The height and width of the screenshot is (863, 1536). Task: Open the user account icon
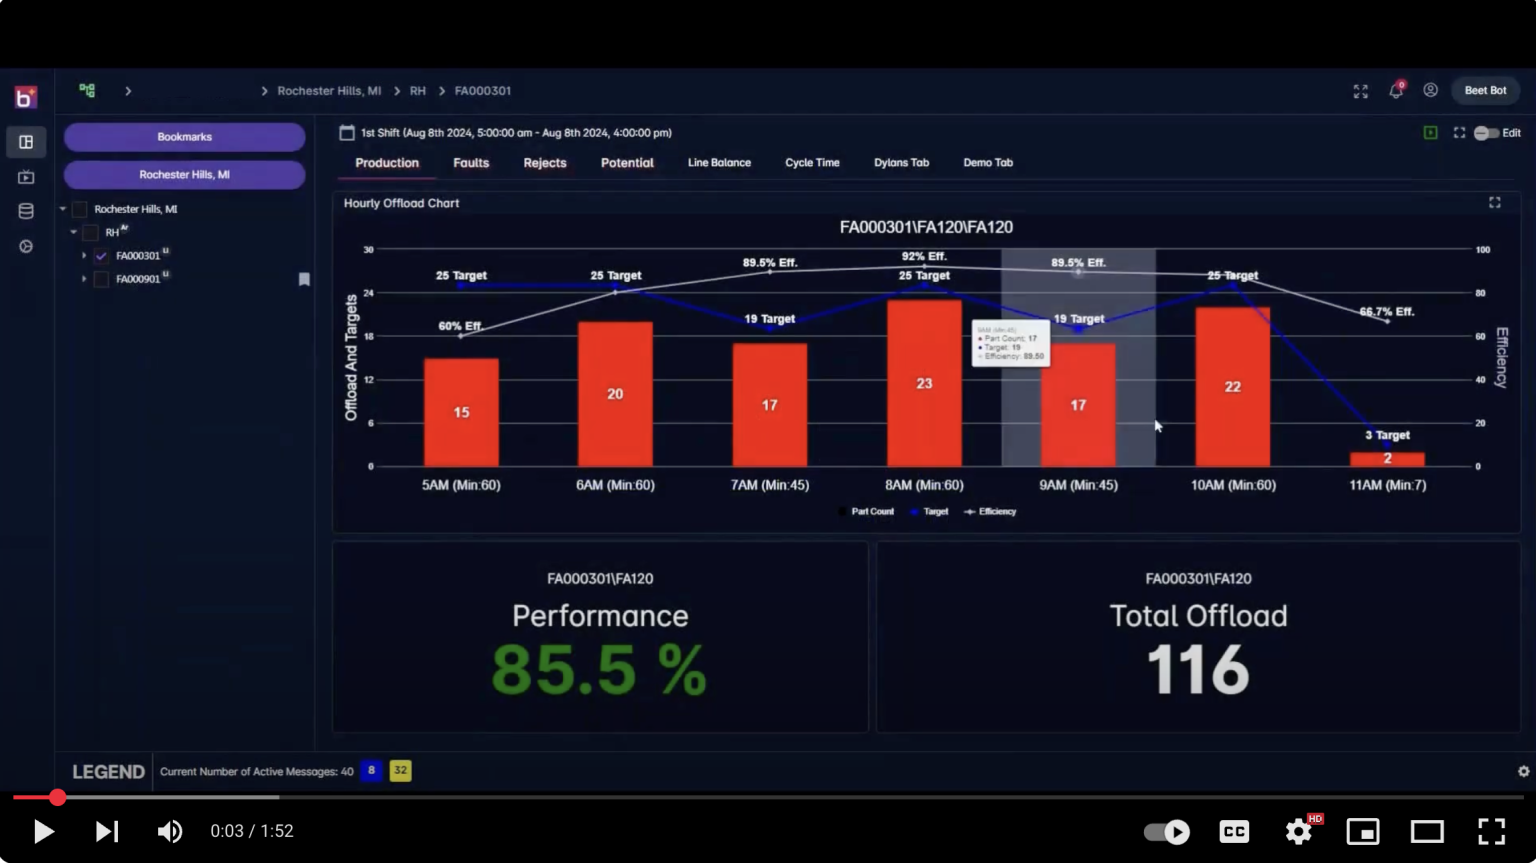1430,90
